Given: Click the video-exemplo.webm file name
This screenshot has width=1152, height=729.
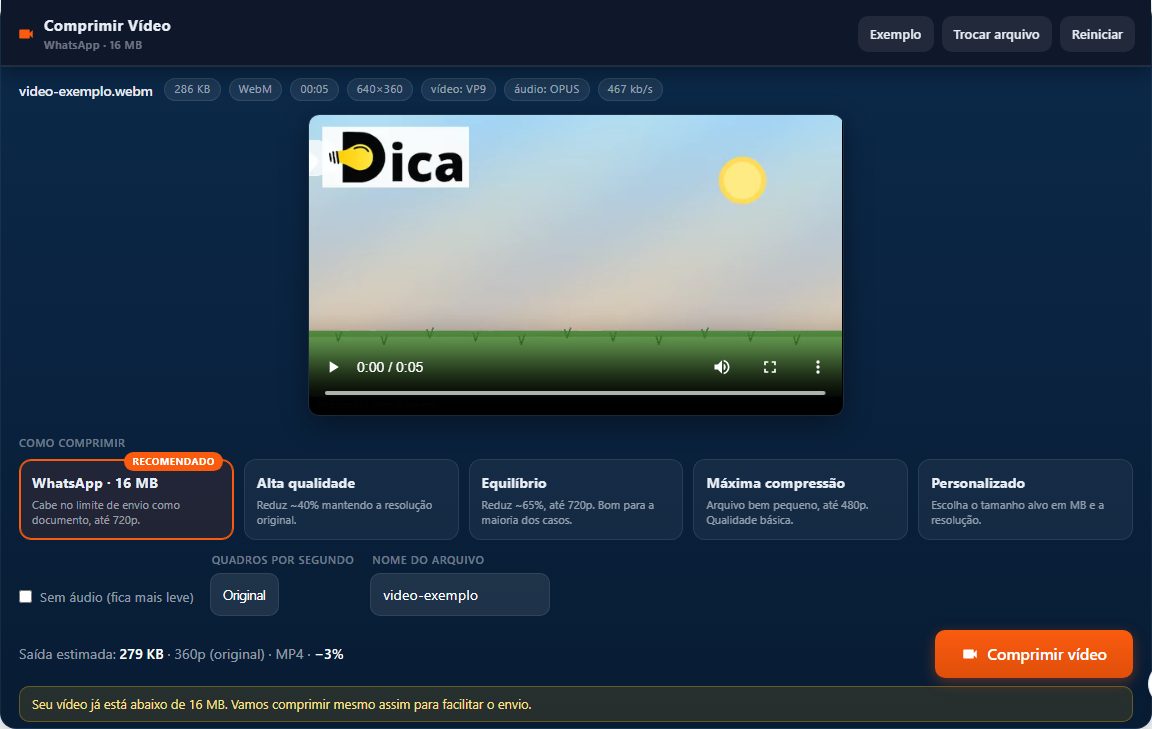Looking at the screenshot, I should point(85,91).
